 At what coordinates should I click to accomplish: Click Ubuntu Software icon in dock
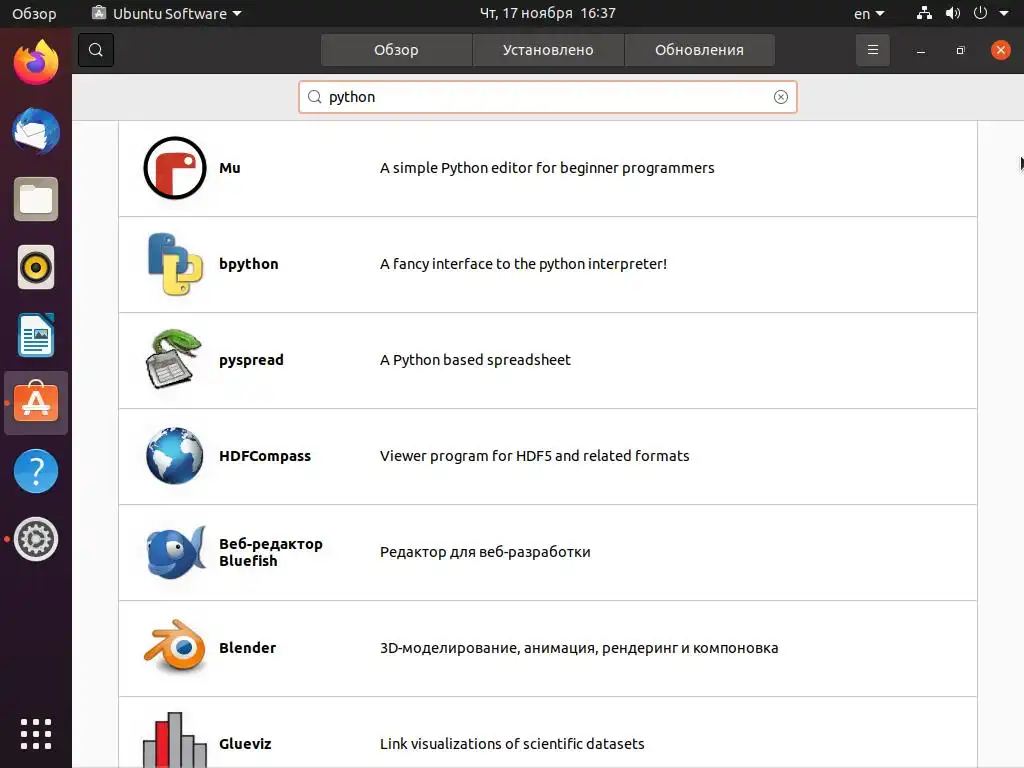[x=36, y=403]
